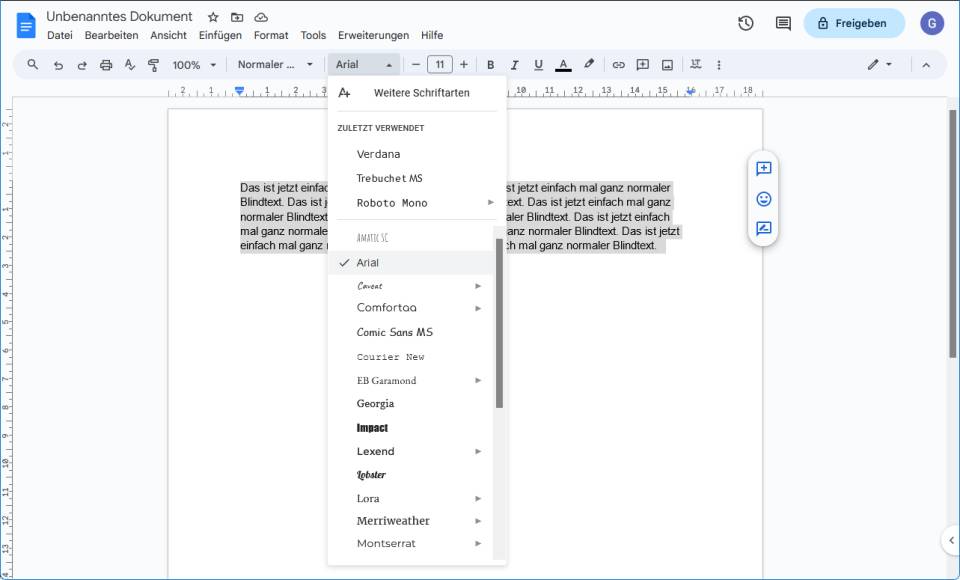This screenshot has height=580, width=960.
Task: Open version history via the clock icon
Action: coord(746,22)
